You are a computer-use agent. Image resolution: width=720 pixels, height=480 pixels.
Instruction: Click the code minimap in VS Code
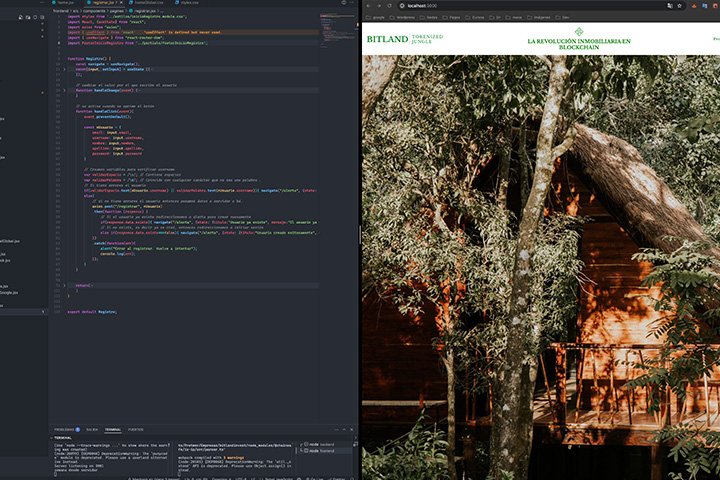coord(338,30)
